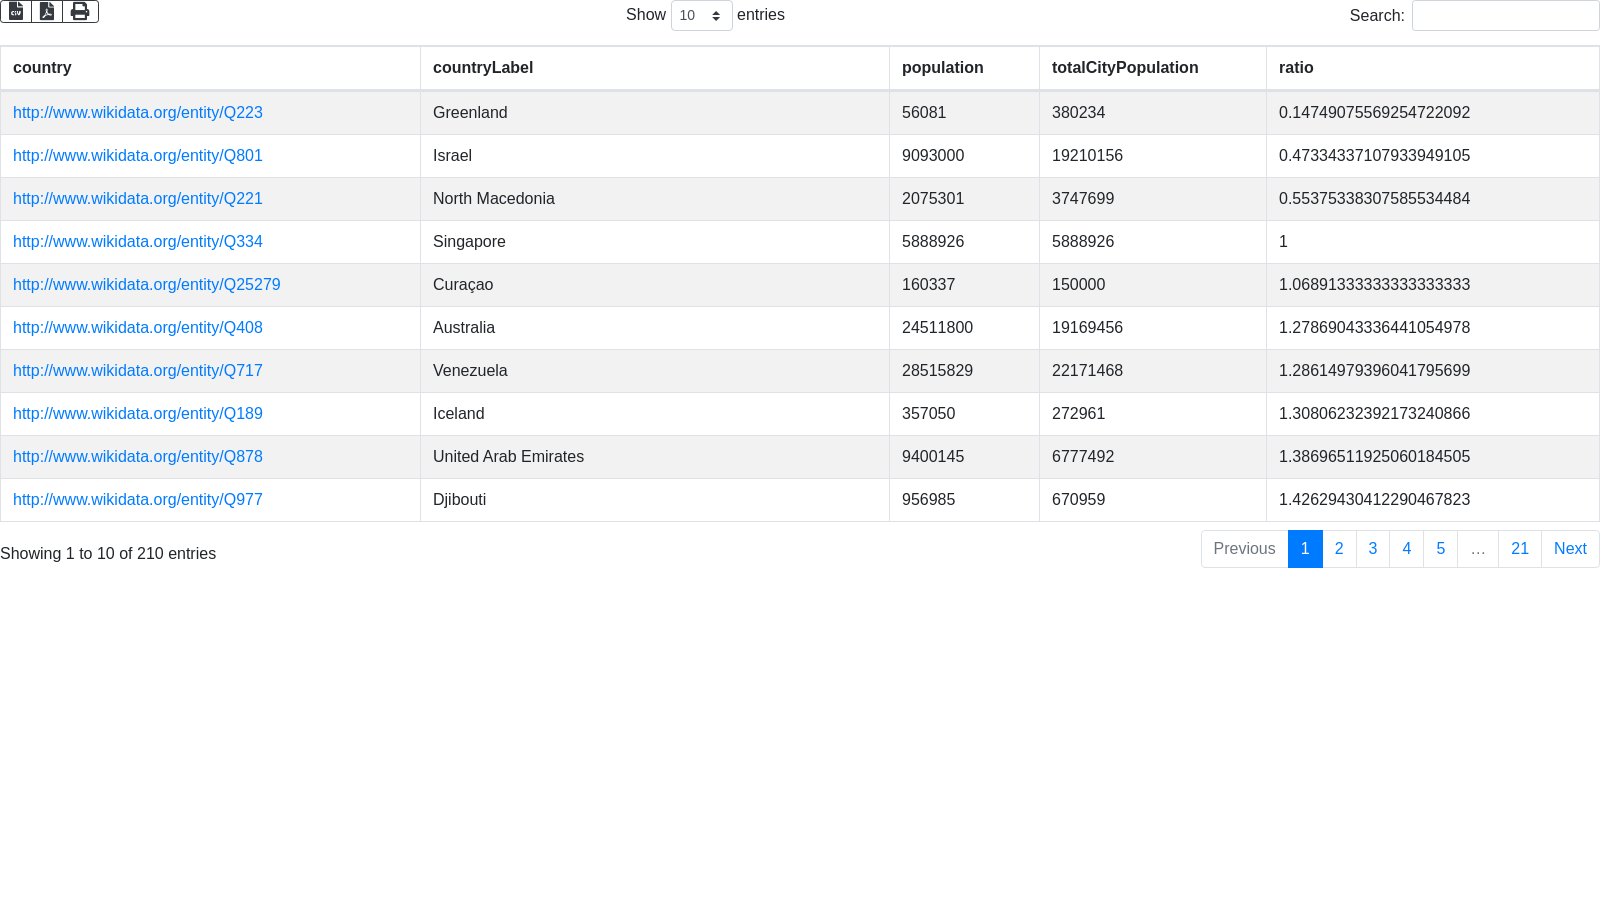Go to page 2 of results
This screenshot has height=900, width=1600.
point(1339,549)
